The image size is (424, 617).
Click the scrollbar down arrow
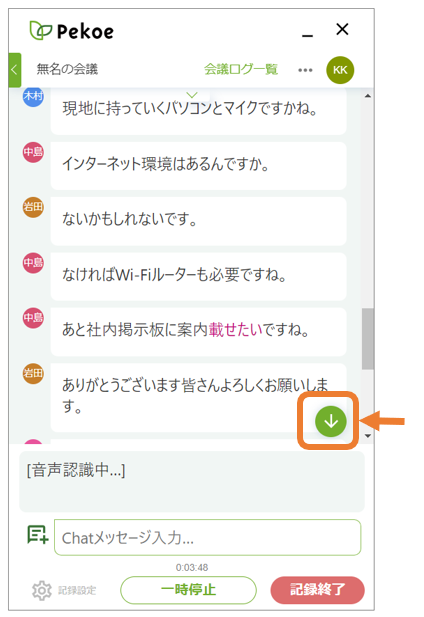[368, 436]
